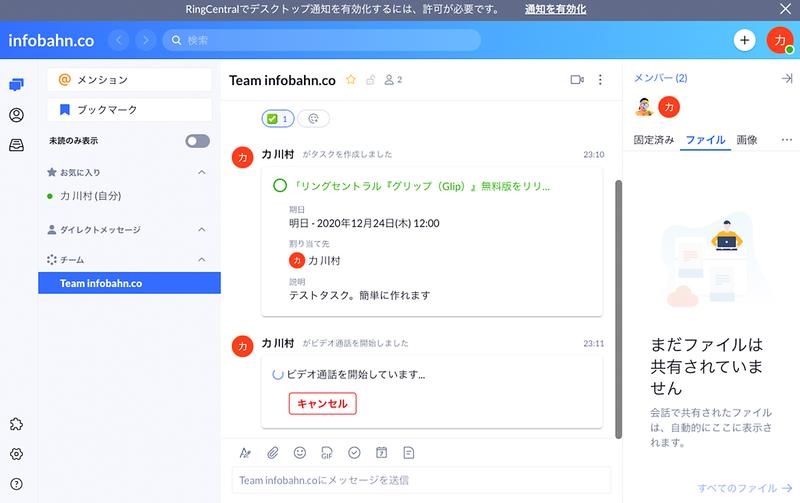Screen dimensions: 800x503
Task: Start a video call with camera icon
Action: coord(577,80)
